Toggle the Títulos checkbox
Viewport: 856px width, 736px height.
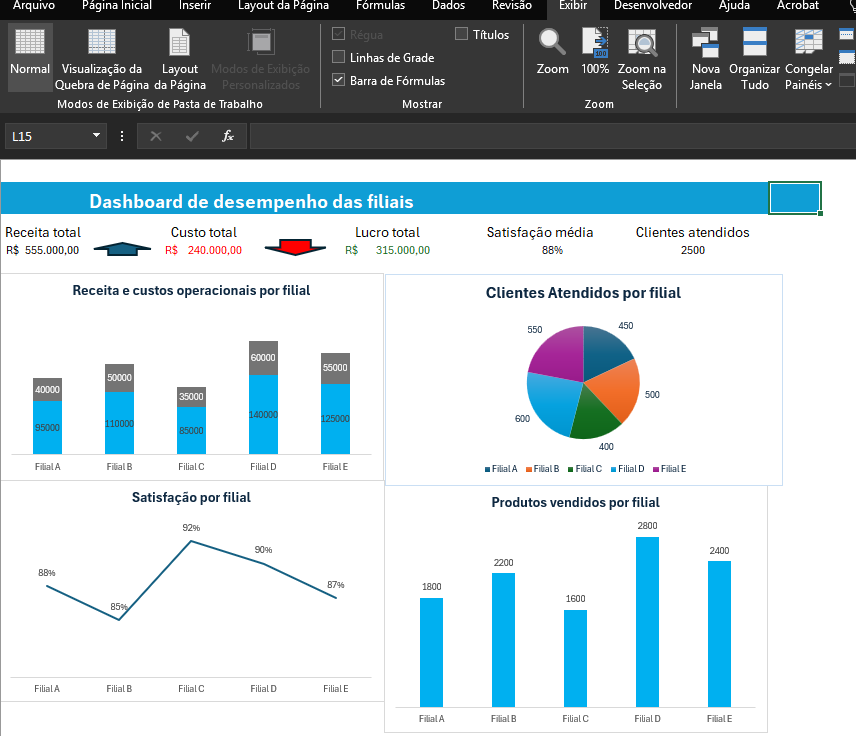pos(461,35)
